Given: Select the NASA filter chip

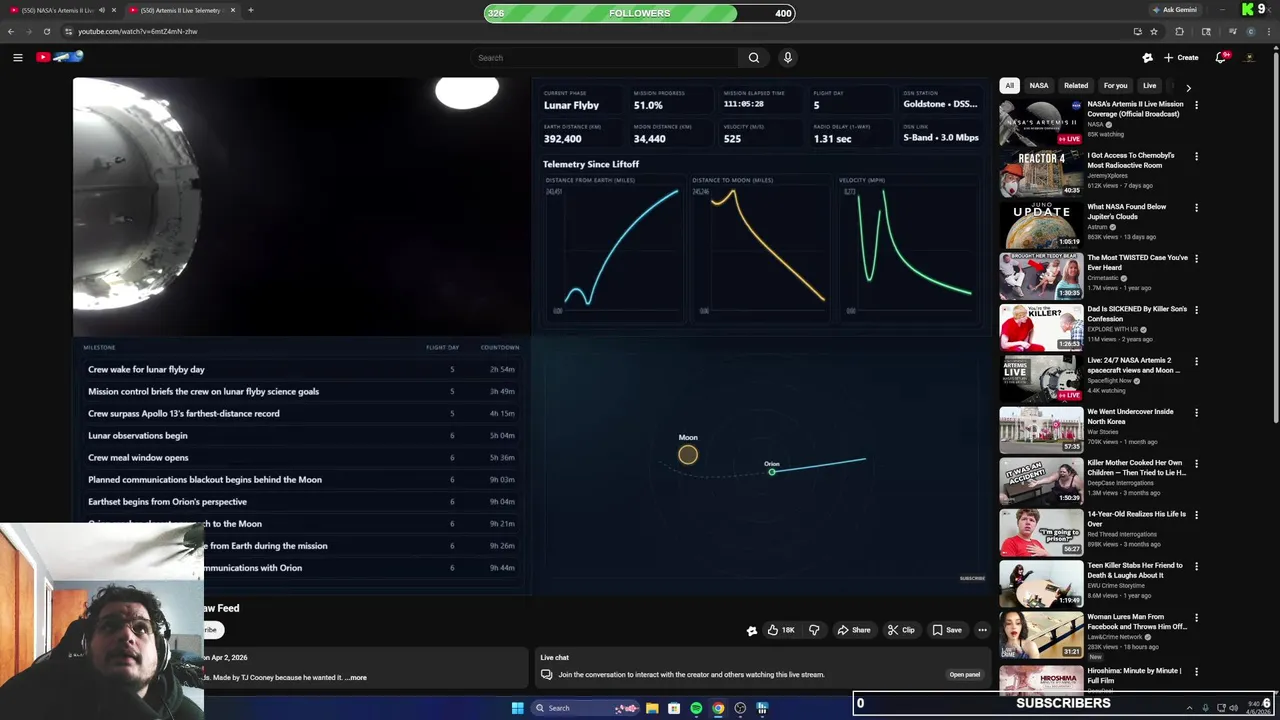Looking at the screenshot, I should (1039, 86).
